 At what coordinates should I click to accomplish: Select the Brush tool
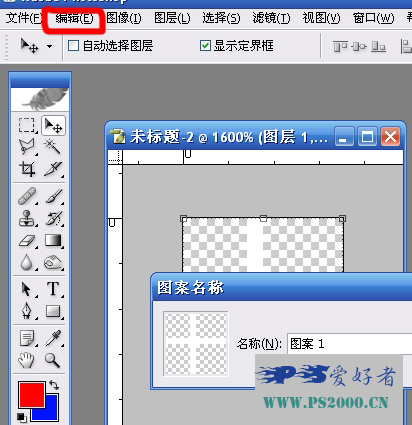click(x=54, y=196)
